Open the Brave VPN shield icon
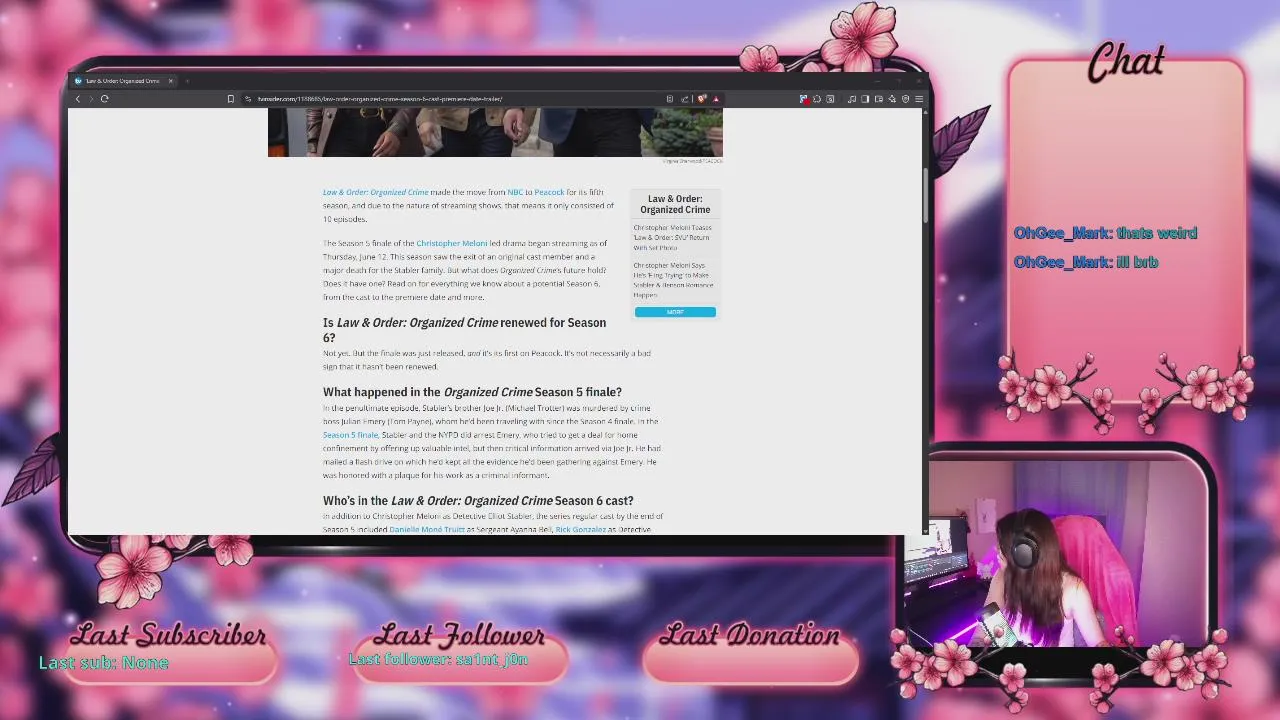Screen dimensions: 1280x720 906,99
